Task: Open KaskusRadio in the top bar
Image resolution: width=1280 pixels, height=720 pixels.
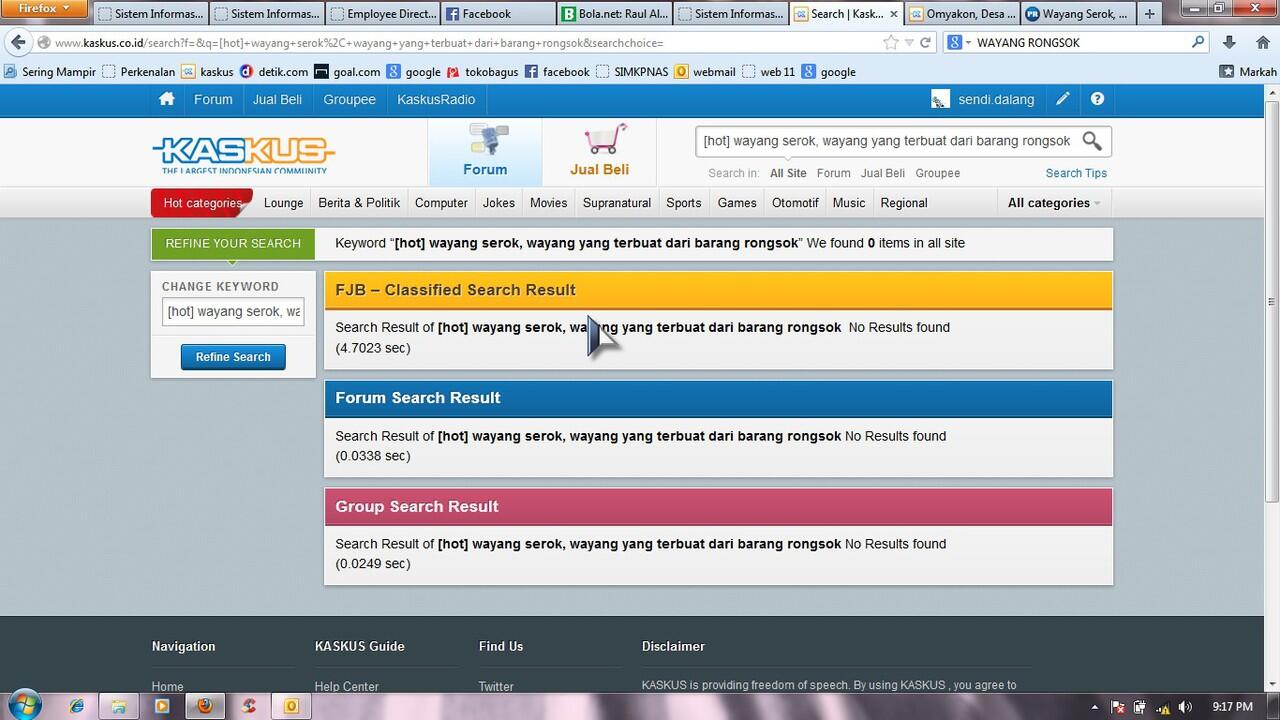Action: 436,99
